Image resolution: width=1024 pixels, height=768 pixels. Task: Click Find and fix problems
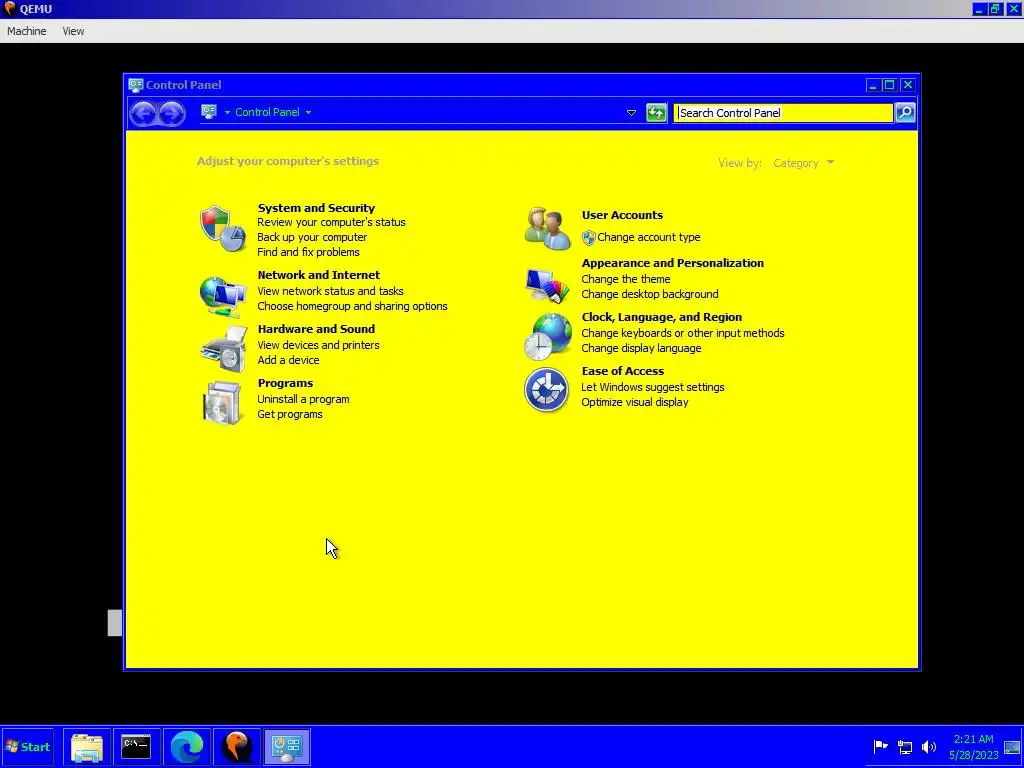tap(308, 252)
